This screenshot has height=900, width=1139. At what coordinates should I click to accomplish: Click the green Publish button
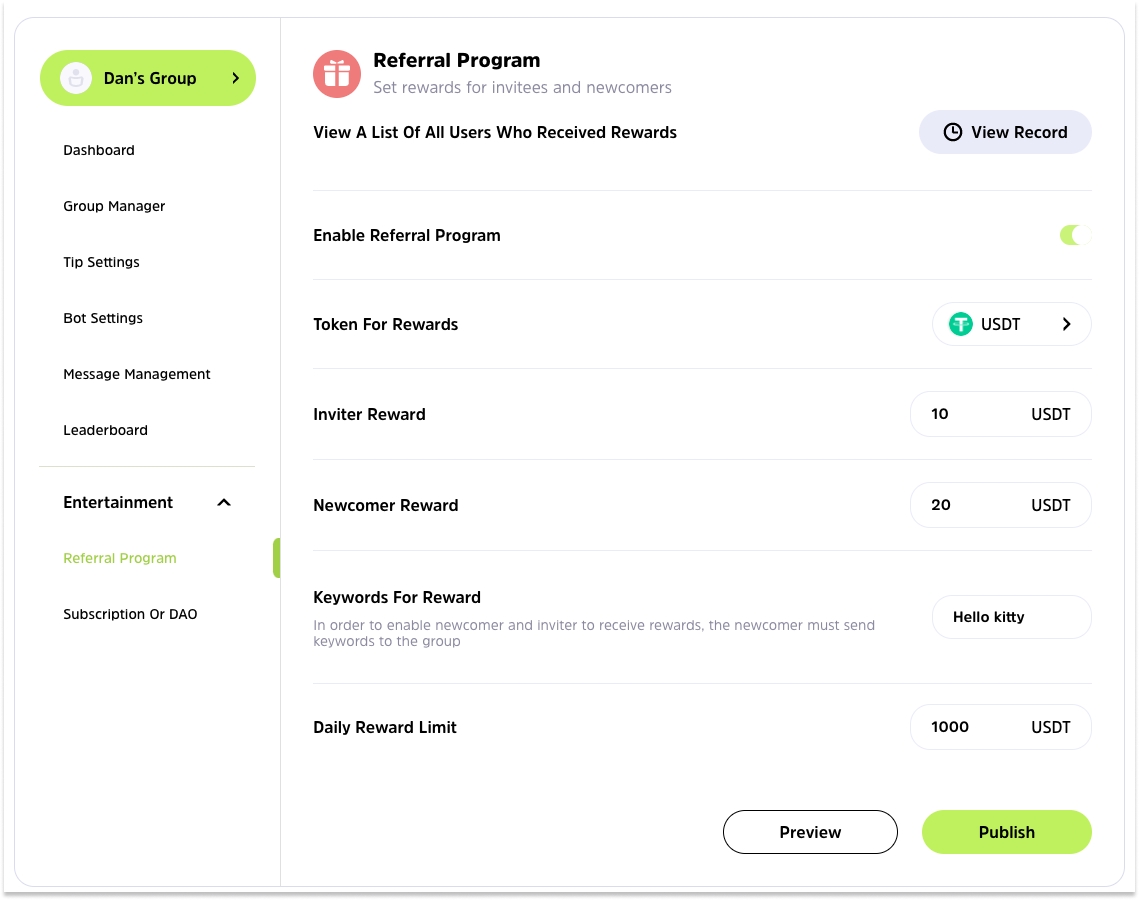[x=1007, y=832]
